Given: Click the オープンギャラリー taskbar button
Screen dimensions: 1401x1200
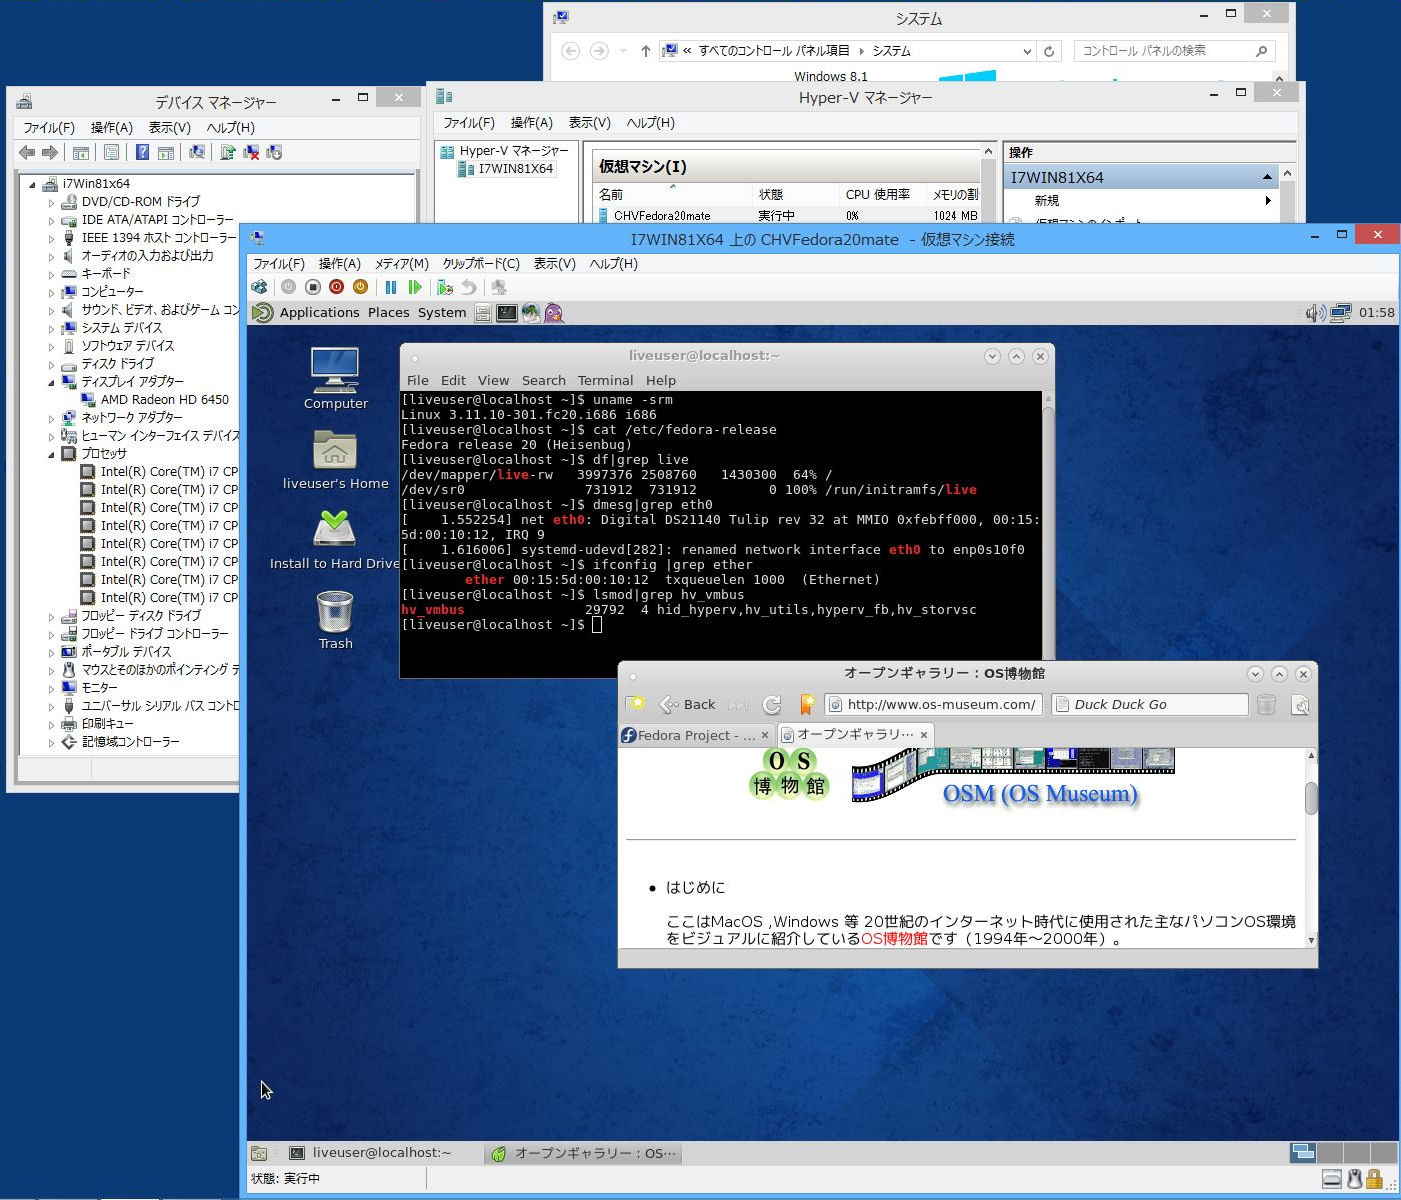Looking at the screenshot, I should click(584, 1153).
